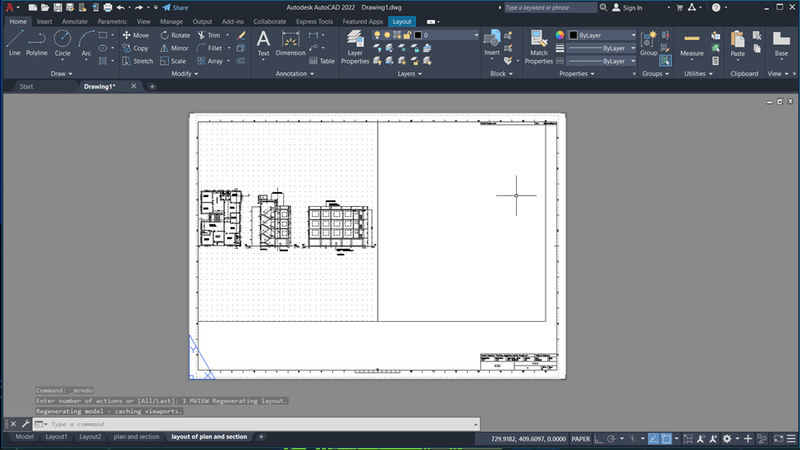Toggle clean screen in status bar
The height and width of the screenshot is (450, 800).
pos(779,439)
